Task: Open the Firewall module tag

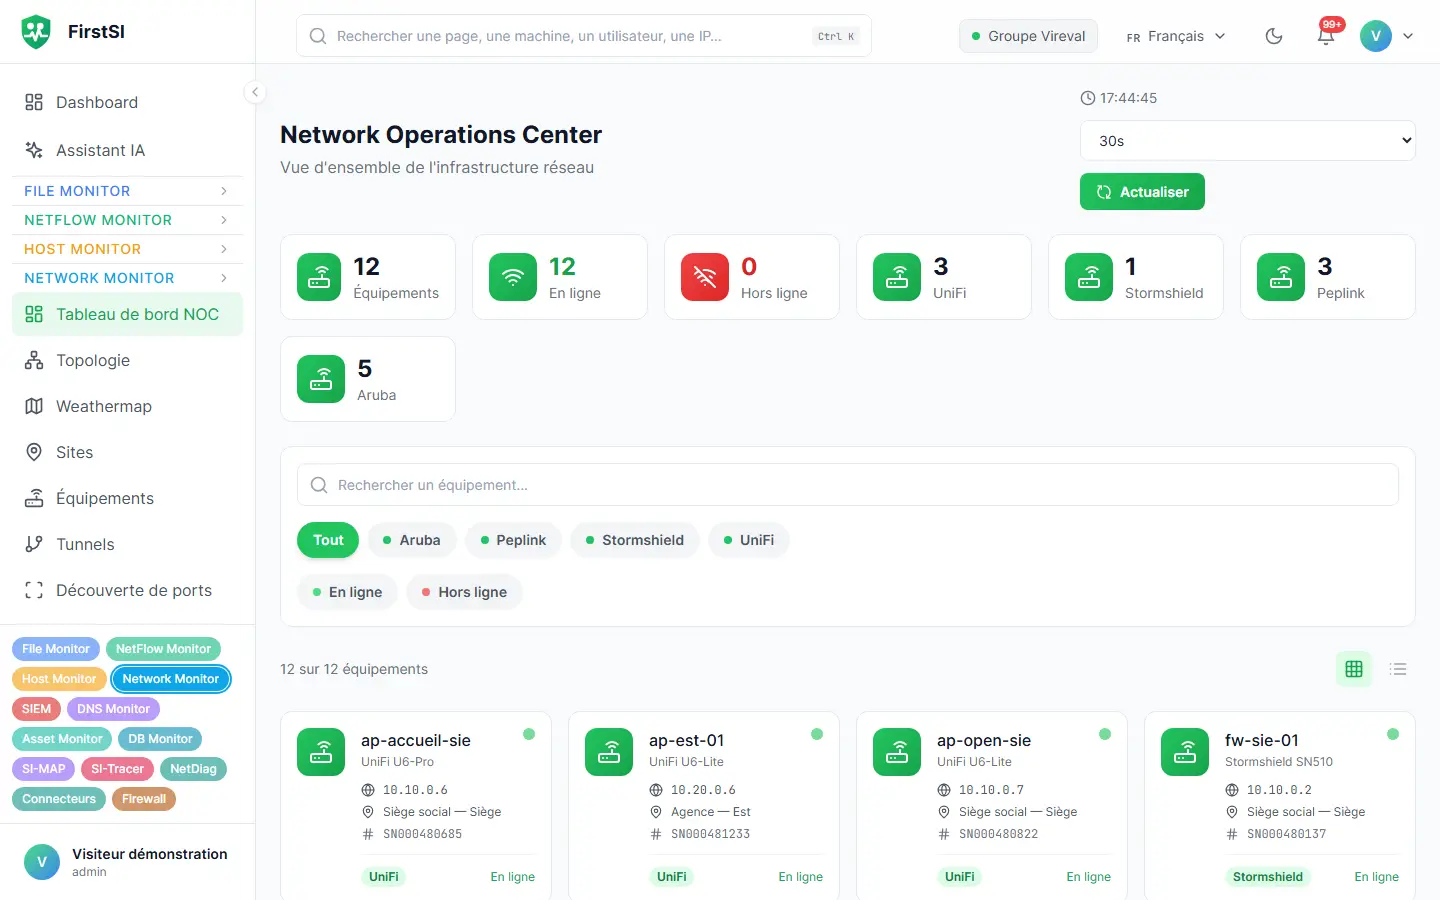Action: point(144,799)
